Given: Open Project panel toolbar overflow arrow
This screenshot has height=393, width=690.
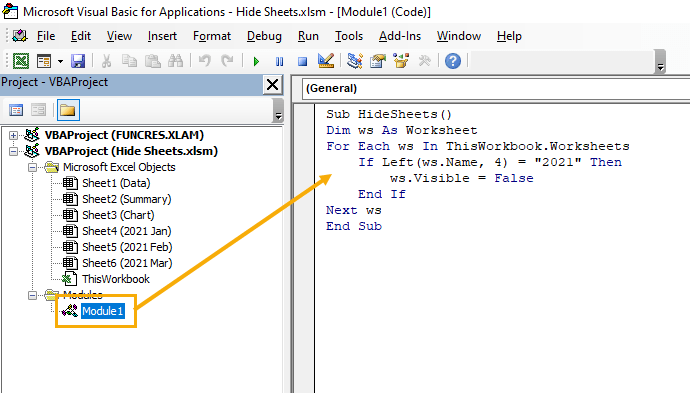Looking at the screenshot, I should tap(278, 110).
